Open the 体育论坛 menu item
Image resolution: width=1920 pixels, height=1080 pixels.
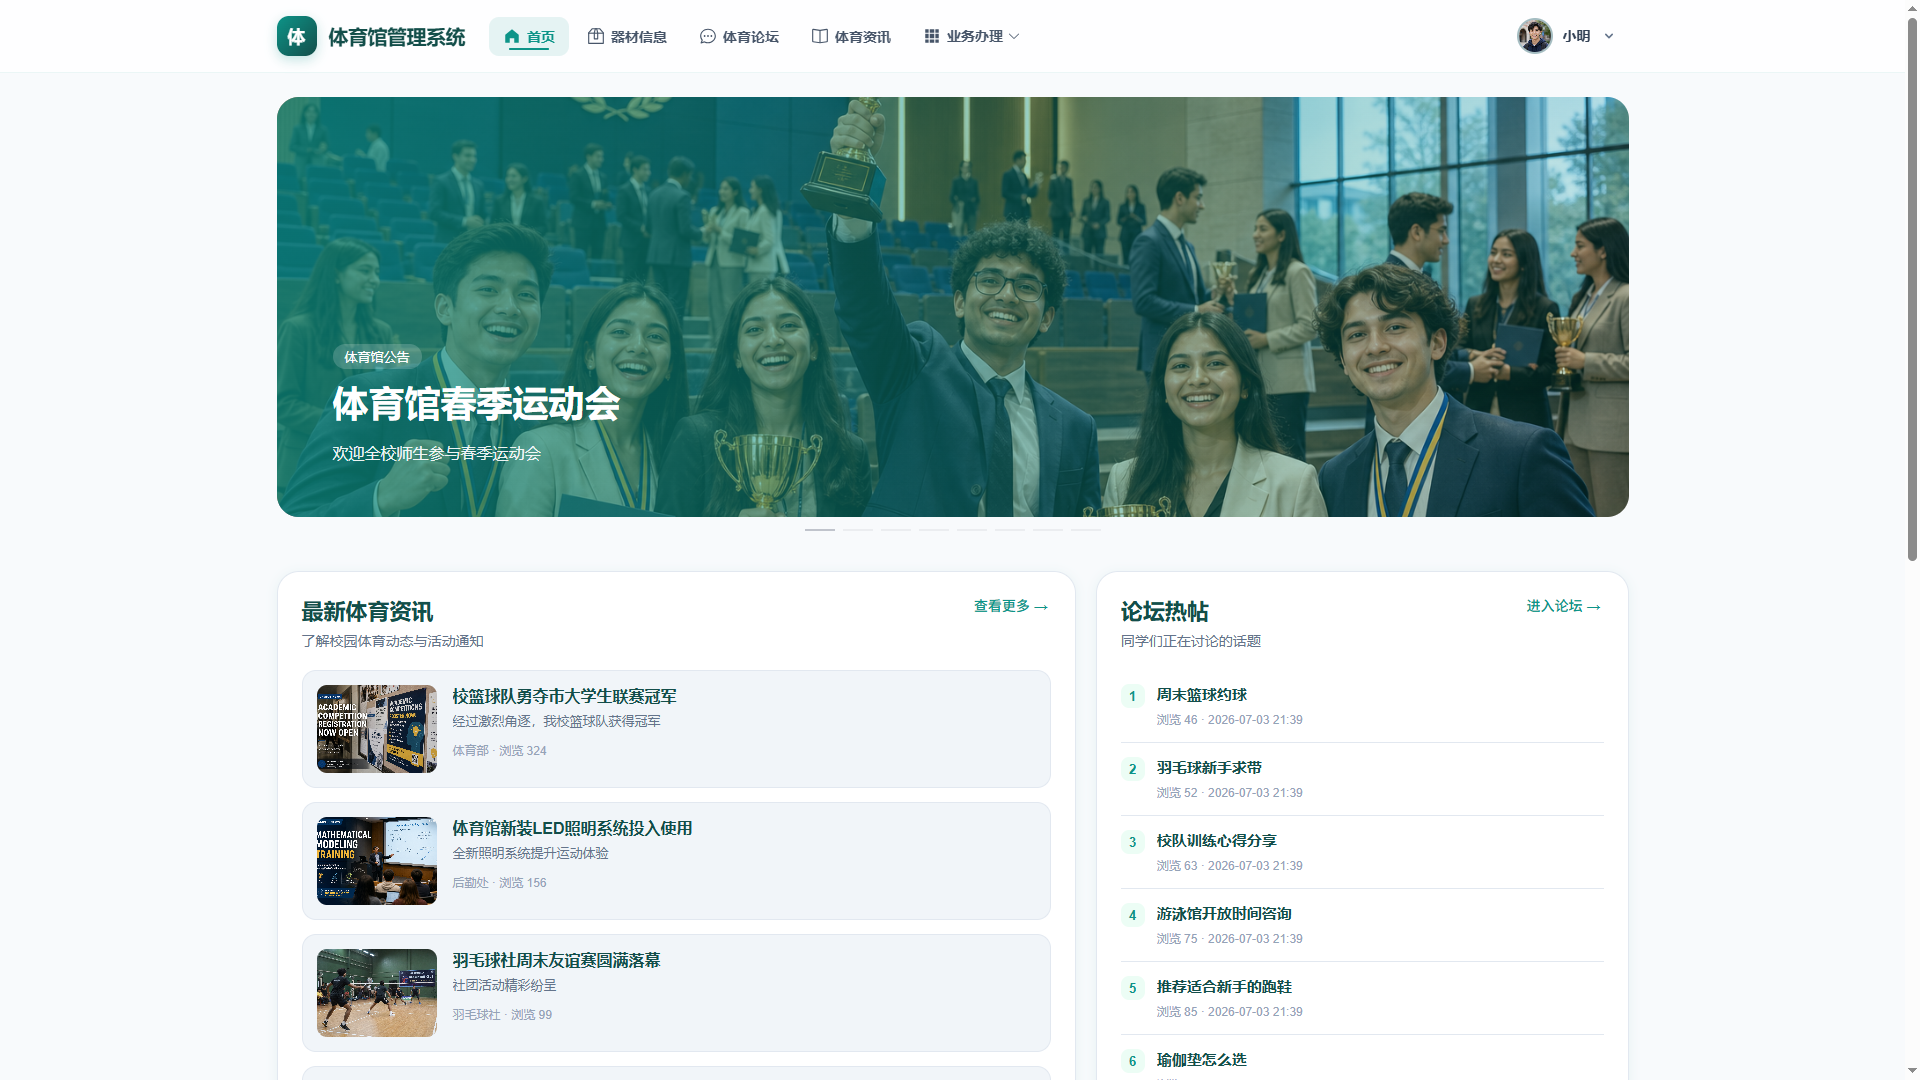(x=739, y=37)
